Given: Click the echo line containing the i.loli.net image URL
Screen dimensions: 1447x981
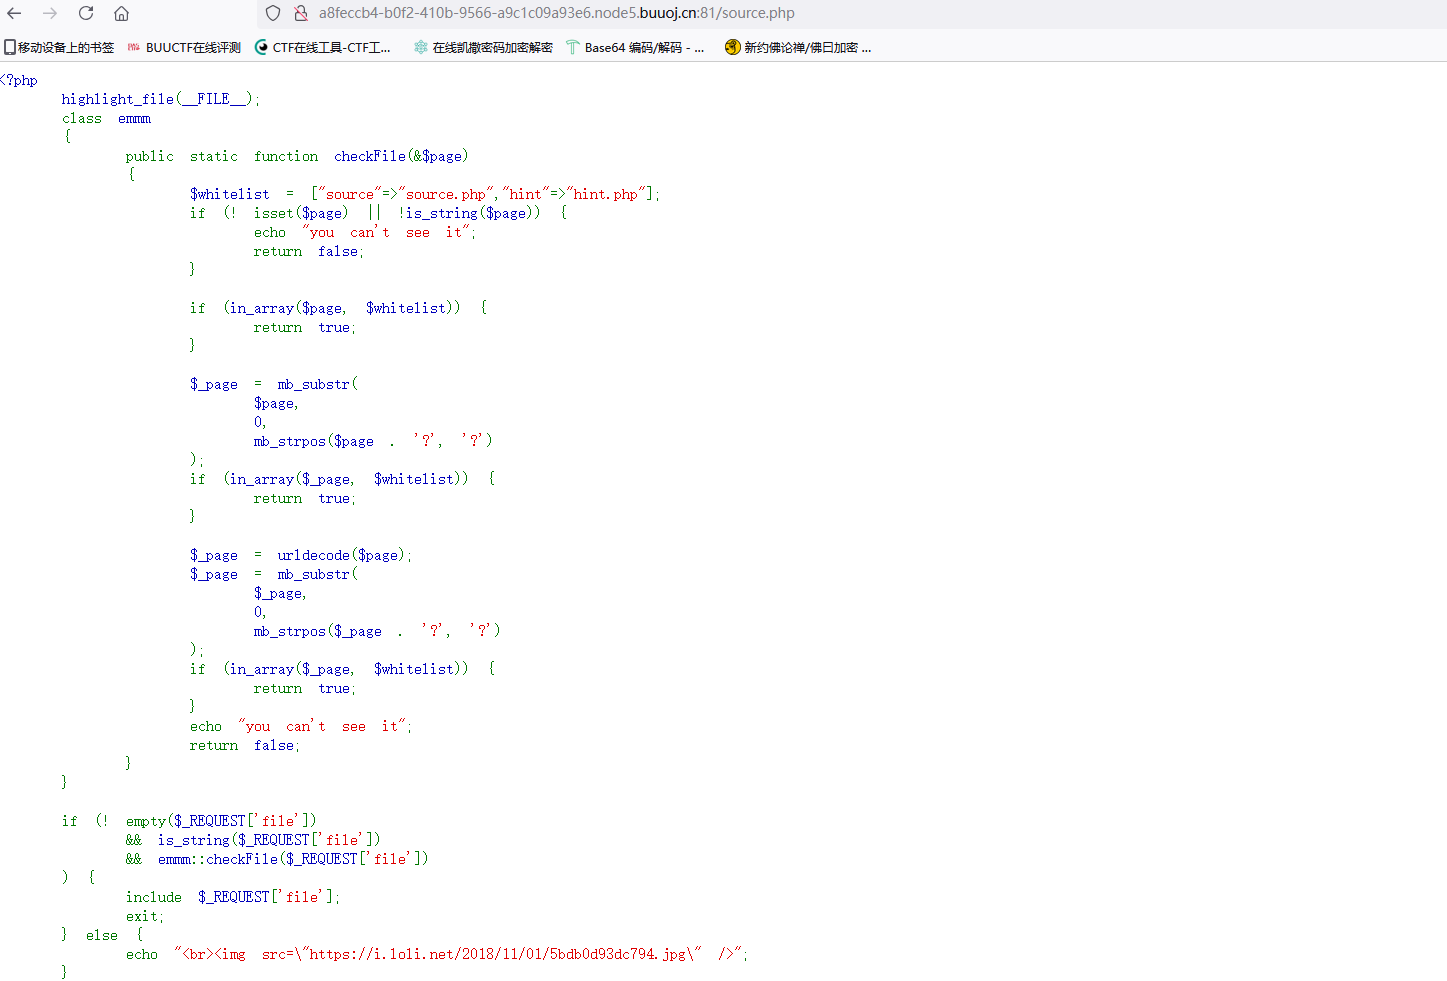Looking at the screenshot, I should click(x=437, y=954).
